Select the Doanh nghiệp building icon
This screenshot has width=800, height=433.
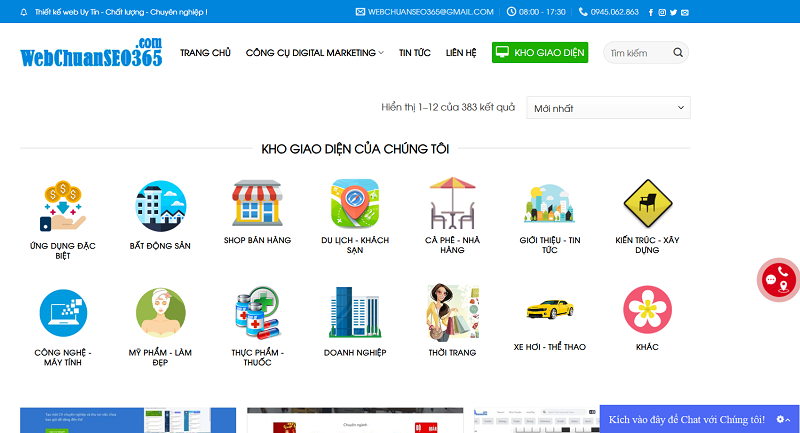click(355, 312)
